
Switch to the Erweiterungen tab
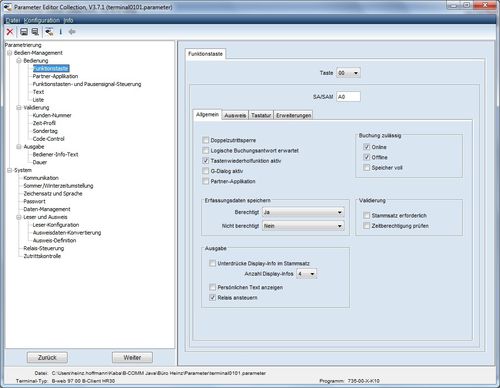point(293,115)
